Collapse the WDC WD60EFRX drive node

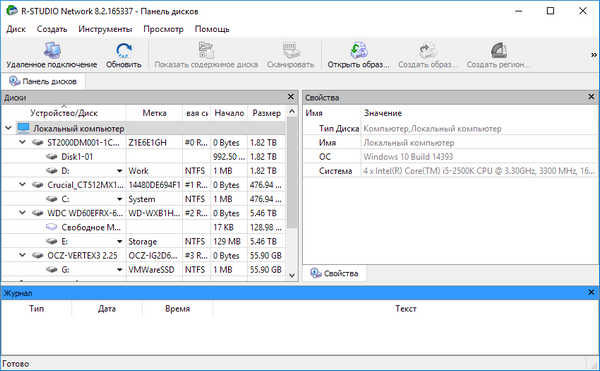[22, 213]
